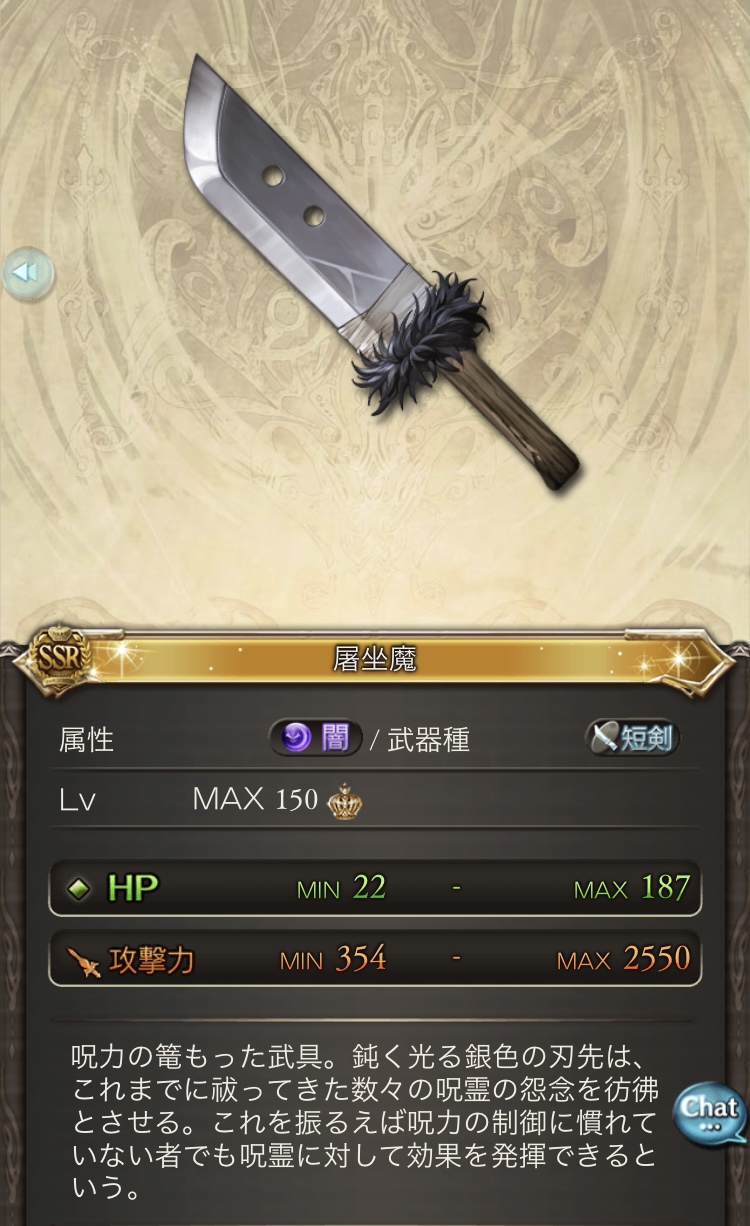Tap the back arrow bubble
The image size is (750, 1226).
pos(27,273)
